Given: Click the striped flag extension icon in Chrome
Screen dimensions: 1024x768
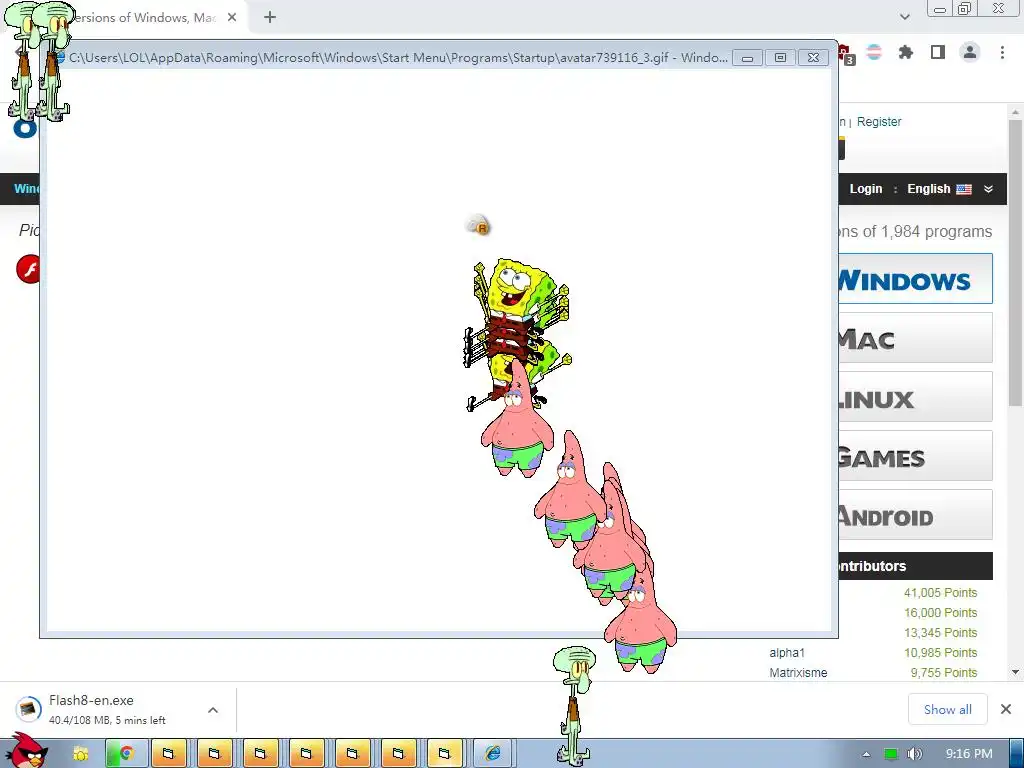Looking at the screenshot, I should (x=874, y=52).
